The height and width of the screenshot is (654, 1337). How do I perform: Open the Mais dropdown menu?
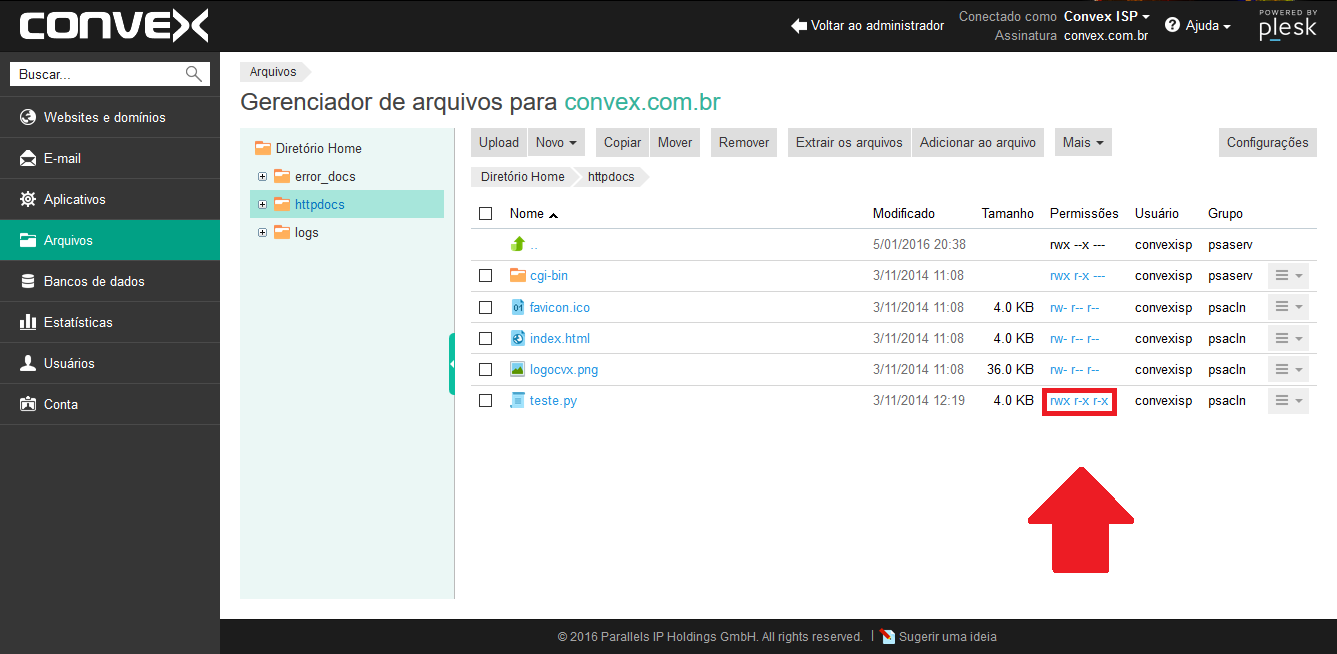coord(1083,142)
